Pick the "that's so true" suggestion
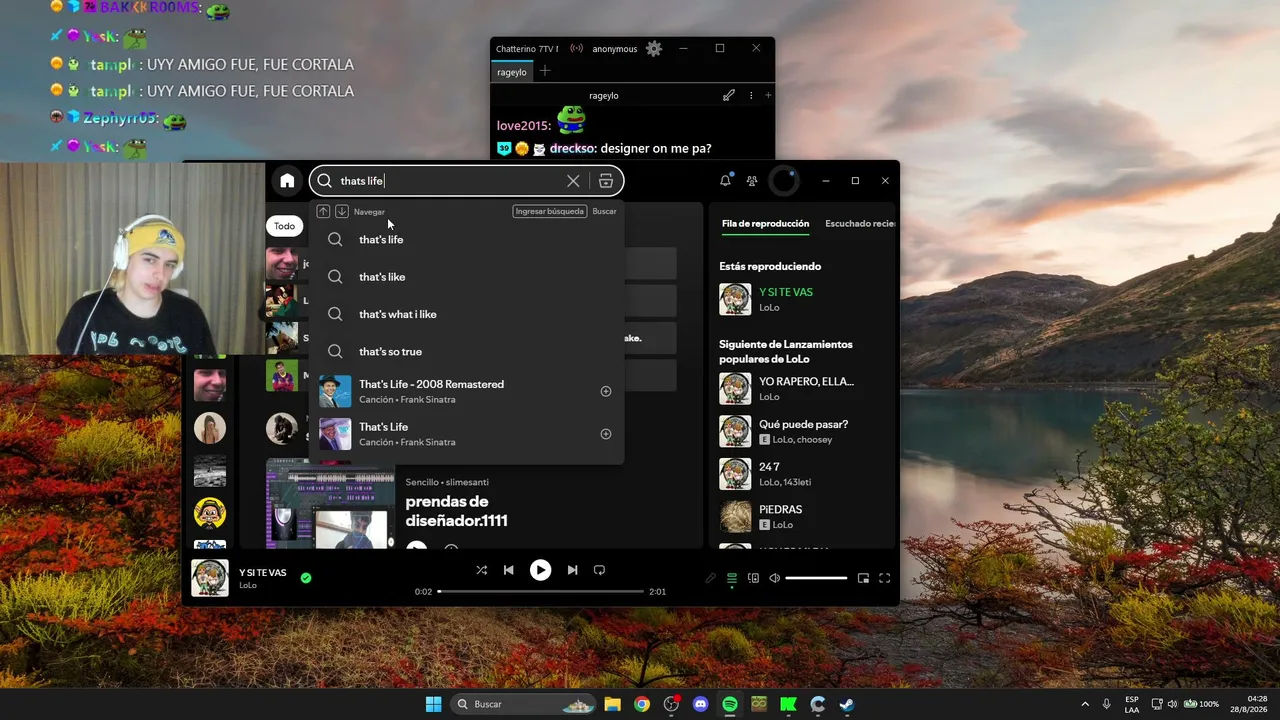 point(467,352)
